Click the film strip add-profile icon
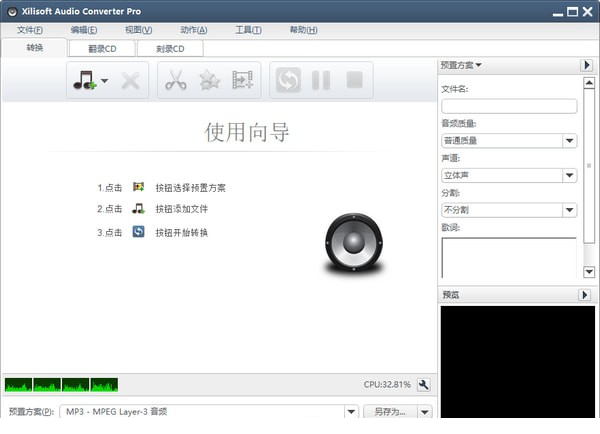Viewport: 600px width, 434px height. point(243,80)
